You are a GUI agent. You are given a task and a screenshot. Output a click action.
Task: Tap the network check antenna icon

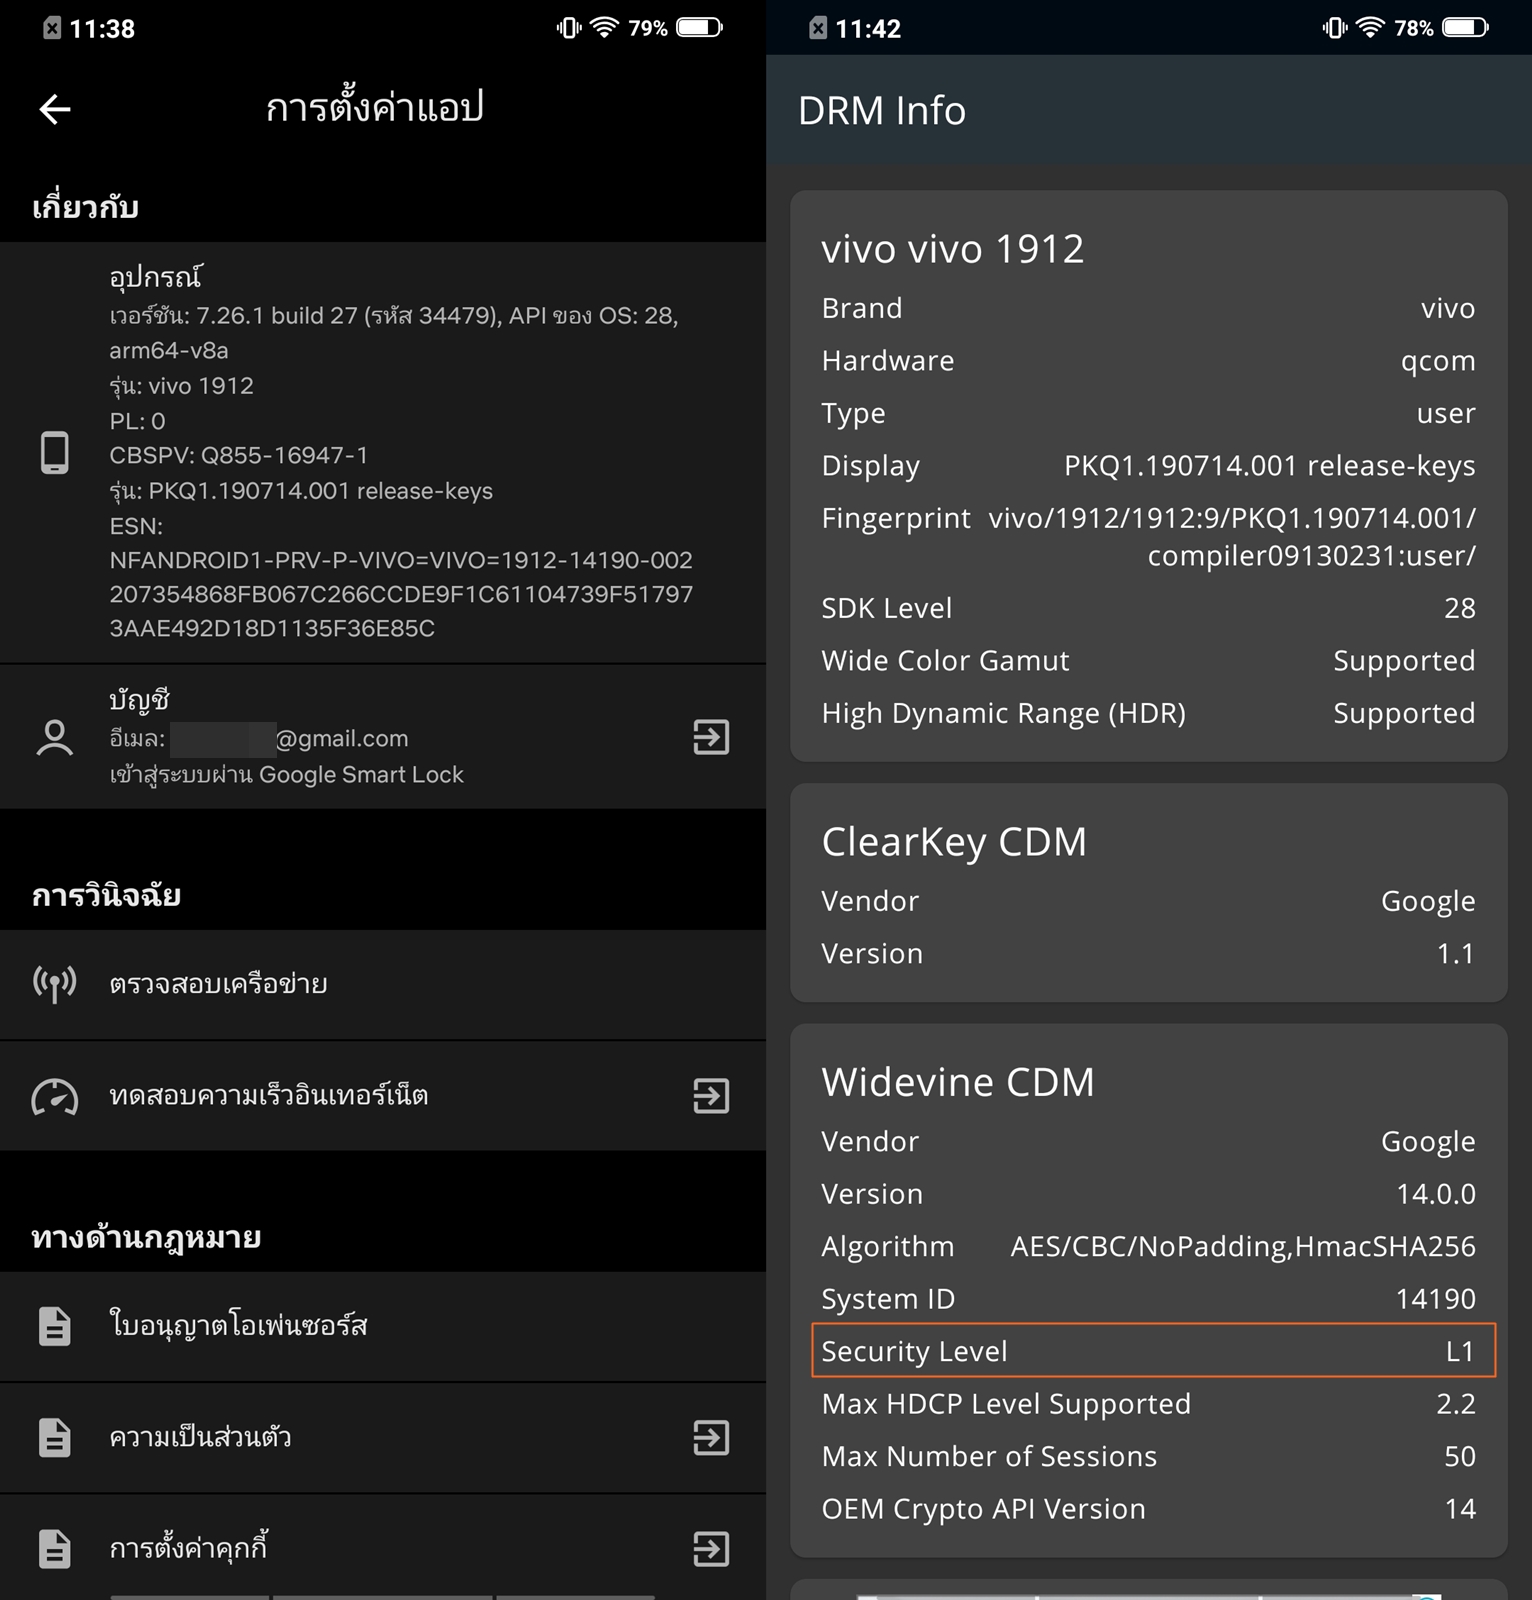point(55,984)
